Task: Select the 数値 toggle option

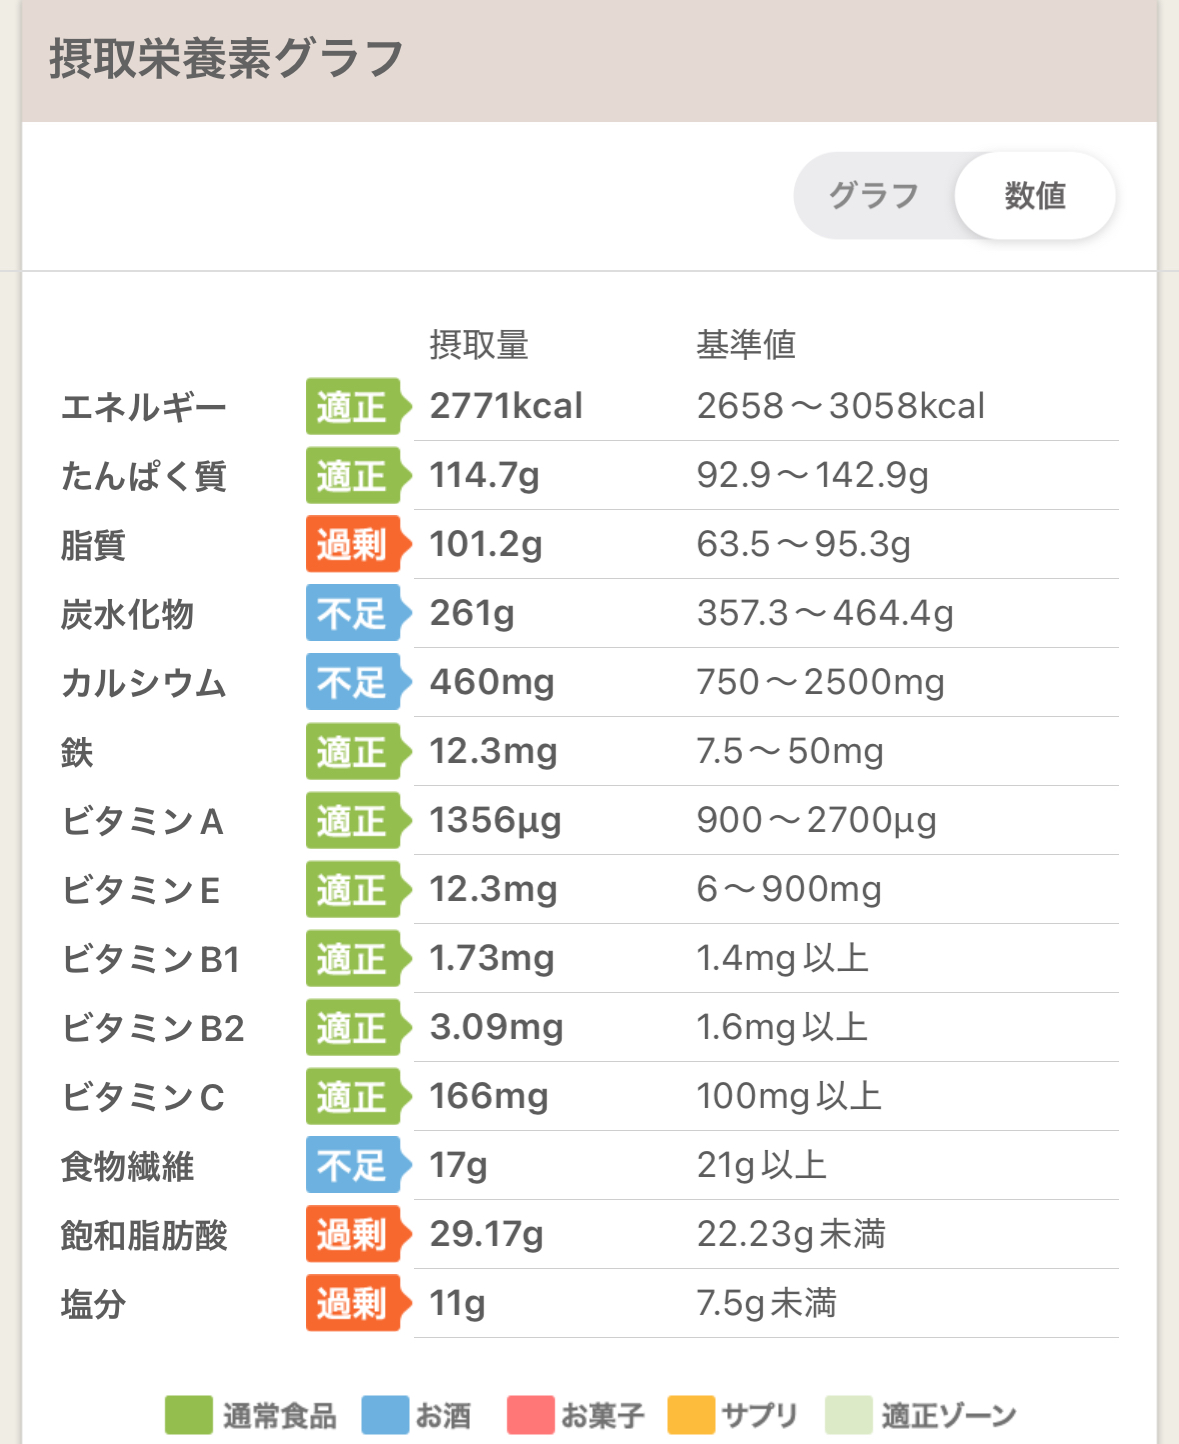Action: 1035,196
